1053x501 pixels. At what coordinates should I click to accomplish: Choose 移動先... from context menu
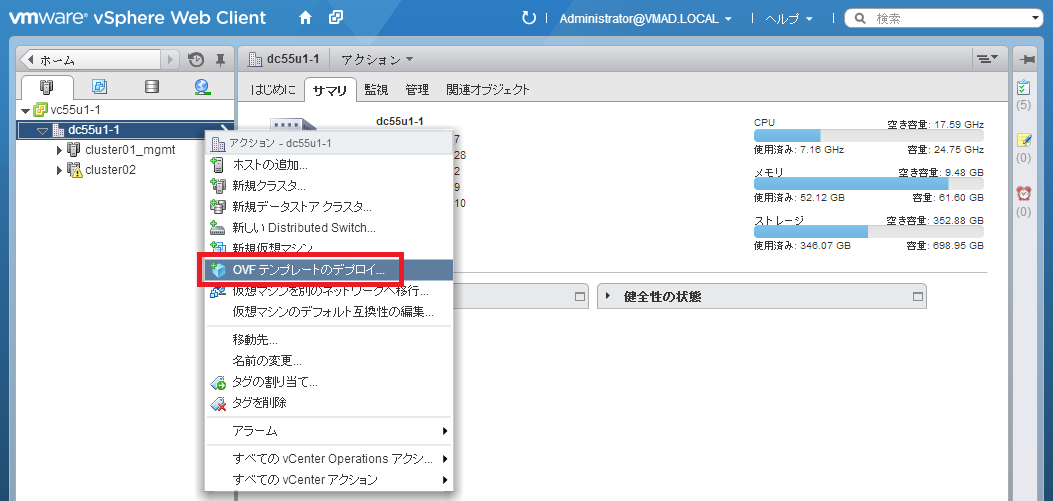point(329,340)
